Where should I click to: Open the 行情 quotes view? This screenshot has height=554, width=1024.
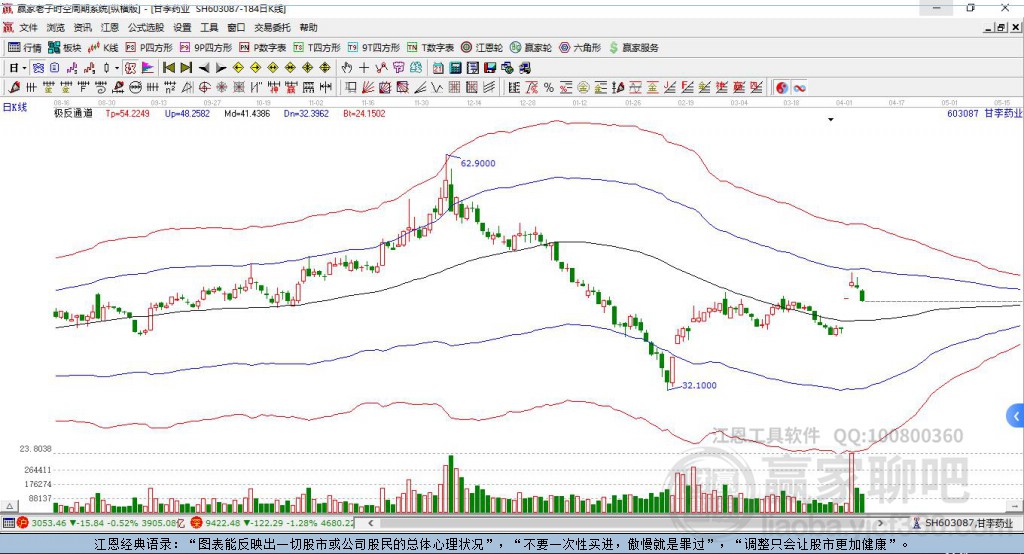25,48
